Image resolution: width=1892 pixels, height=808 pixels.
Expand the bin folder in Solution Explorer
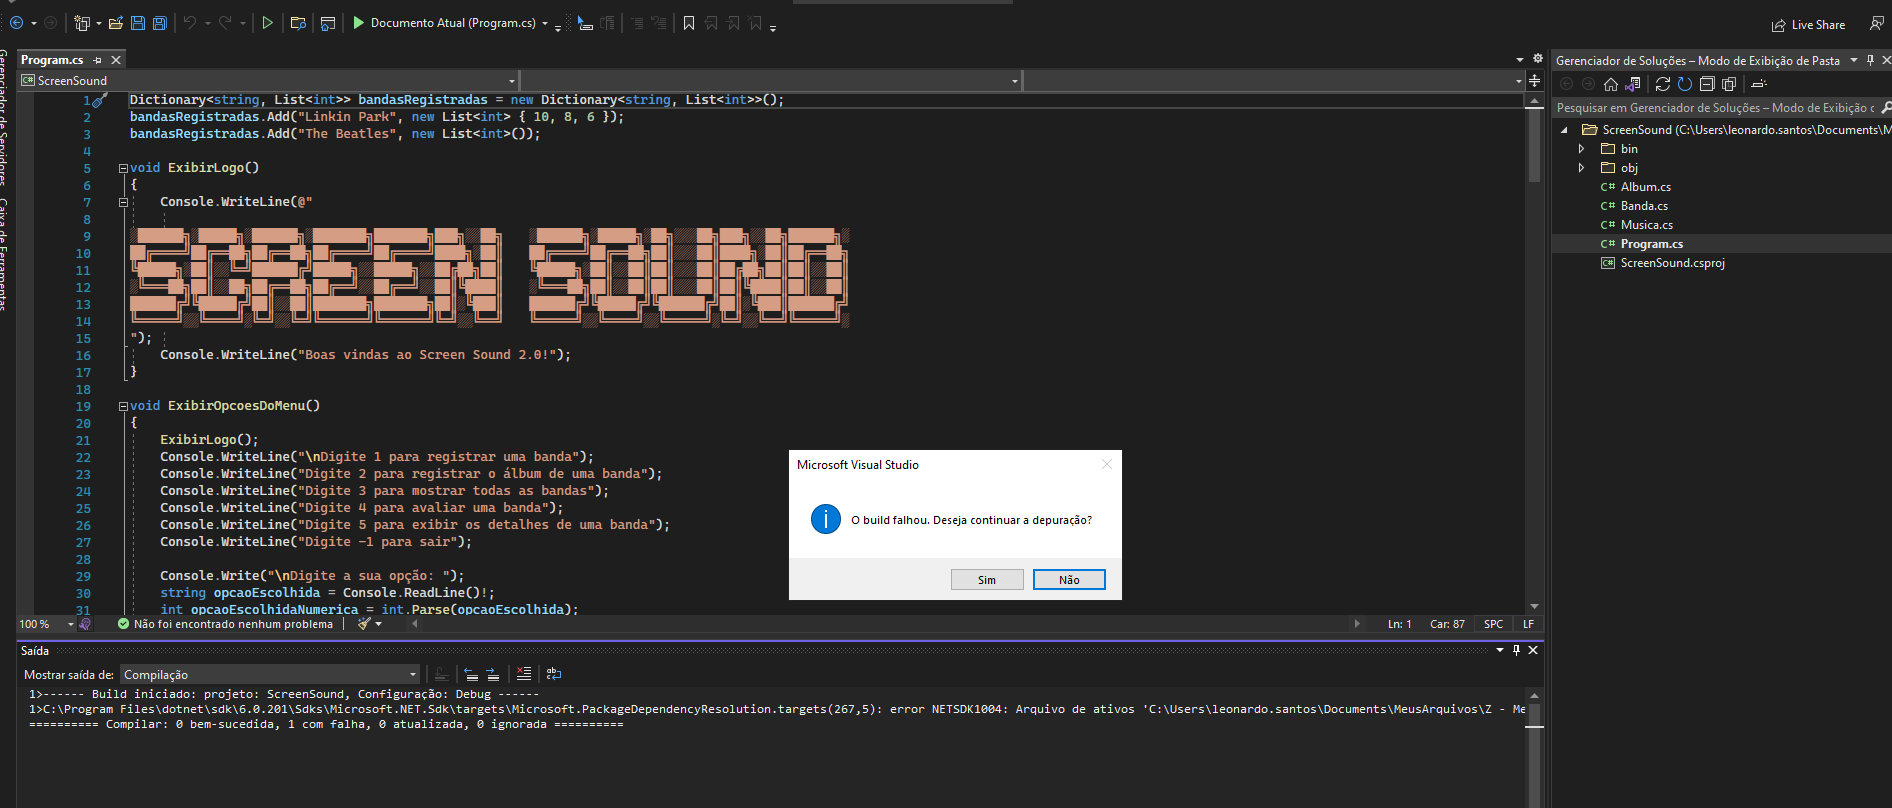coord(1581,149)
